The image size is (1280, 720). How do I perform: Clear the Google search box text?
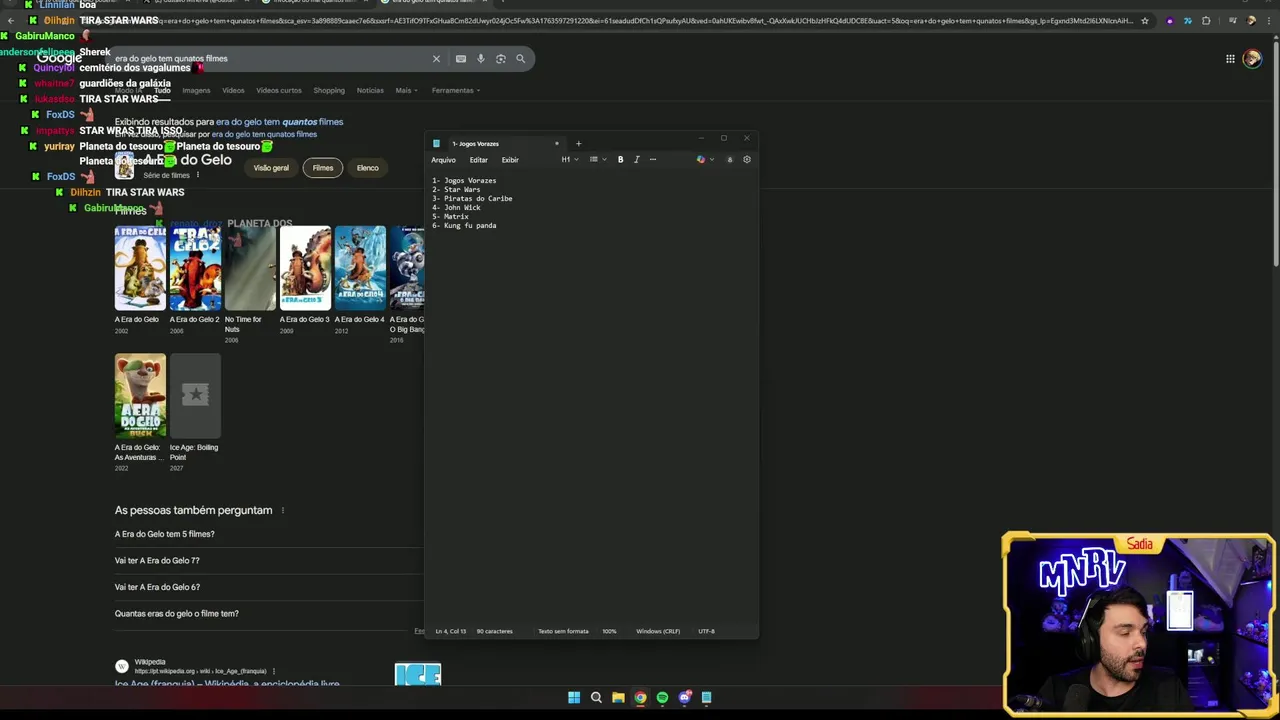click(x=436, y=59)
